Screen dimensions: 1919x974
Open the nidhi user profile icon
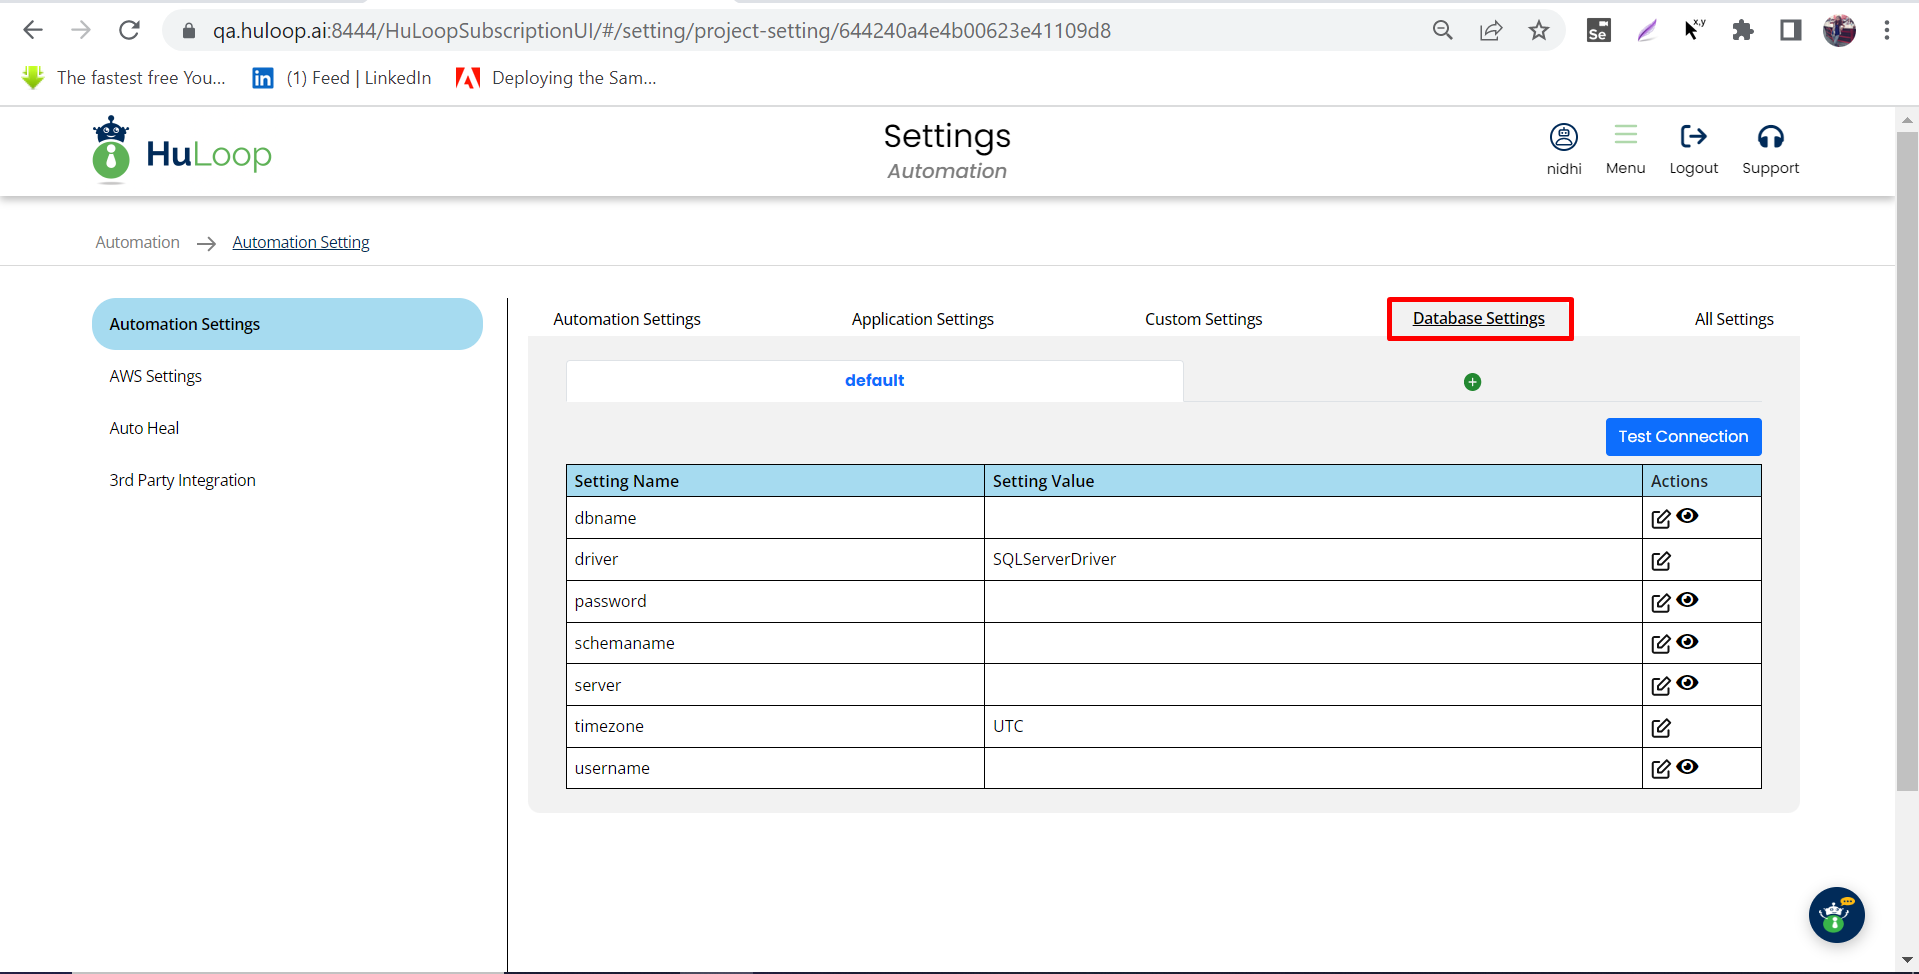click(1563, 137)
